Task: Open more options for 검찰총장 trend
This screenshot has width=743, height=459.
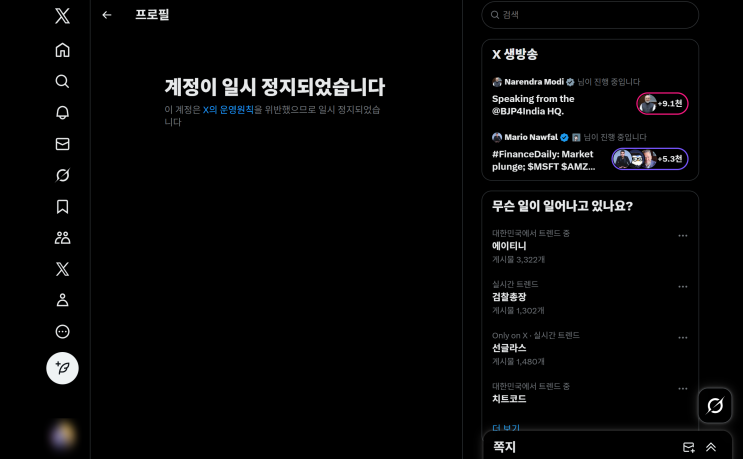Action: coord(682,287)
